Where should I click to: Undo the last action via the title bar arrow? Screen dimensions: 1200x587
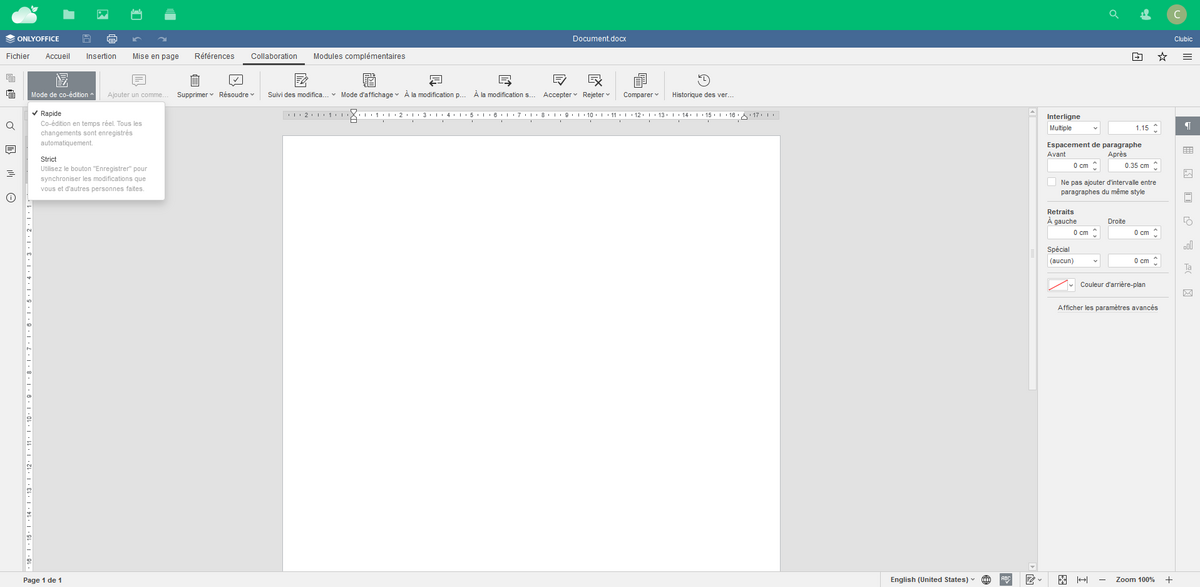click(x=137, y=38)
